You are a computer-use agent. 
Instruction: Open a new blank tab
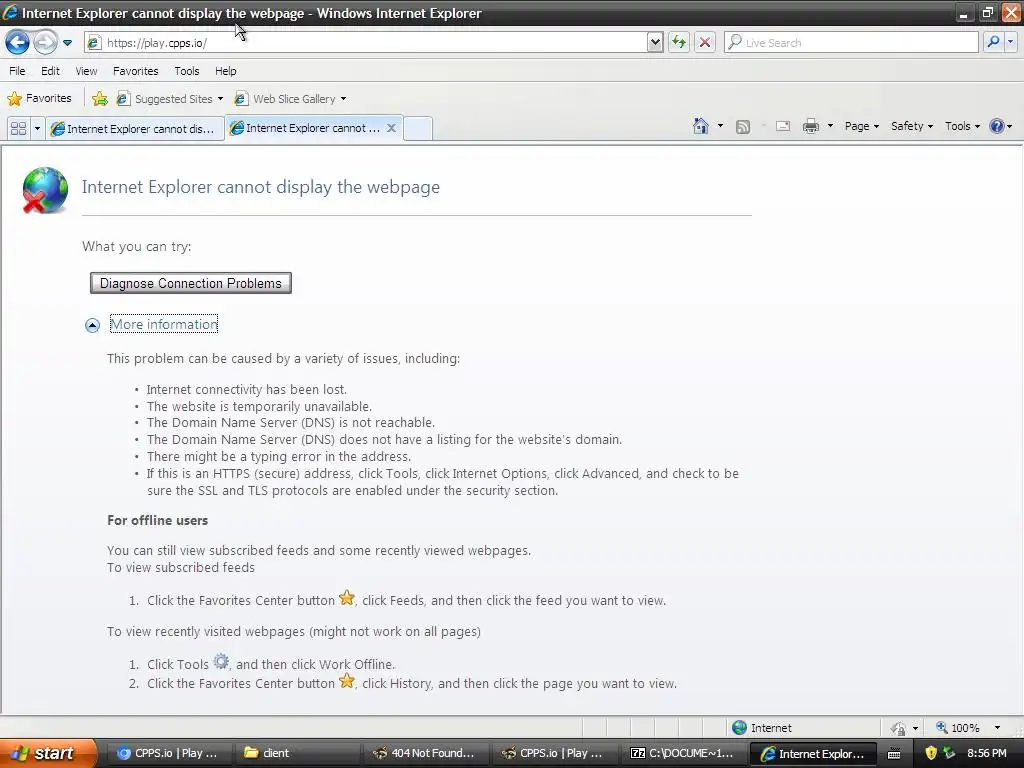[x=418, y=128]
